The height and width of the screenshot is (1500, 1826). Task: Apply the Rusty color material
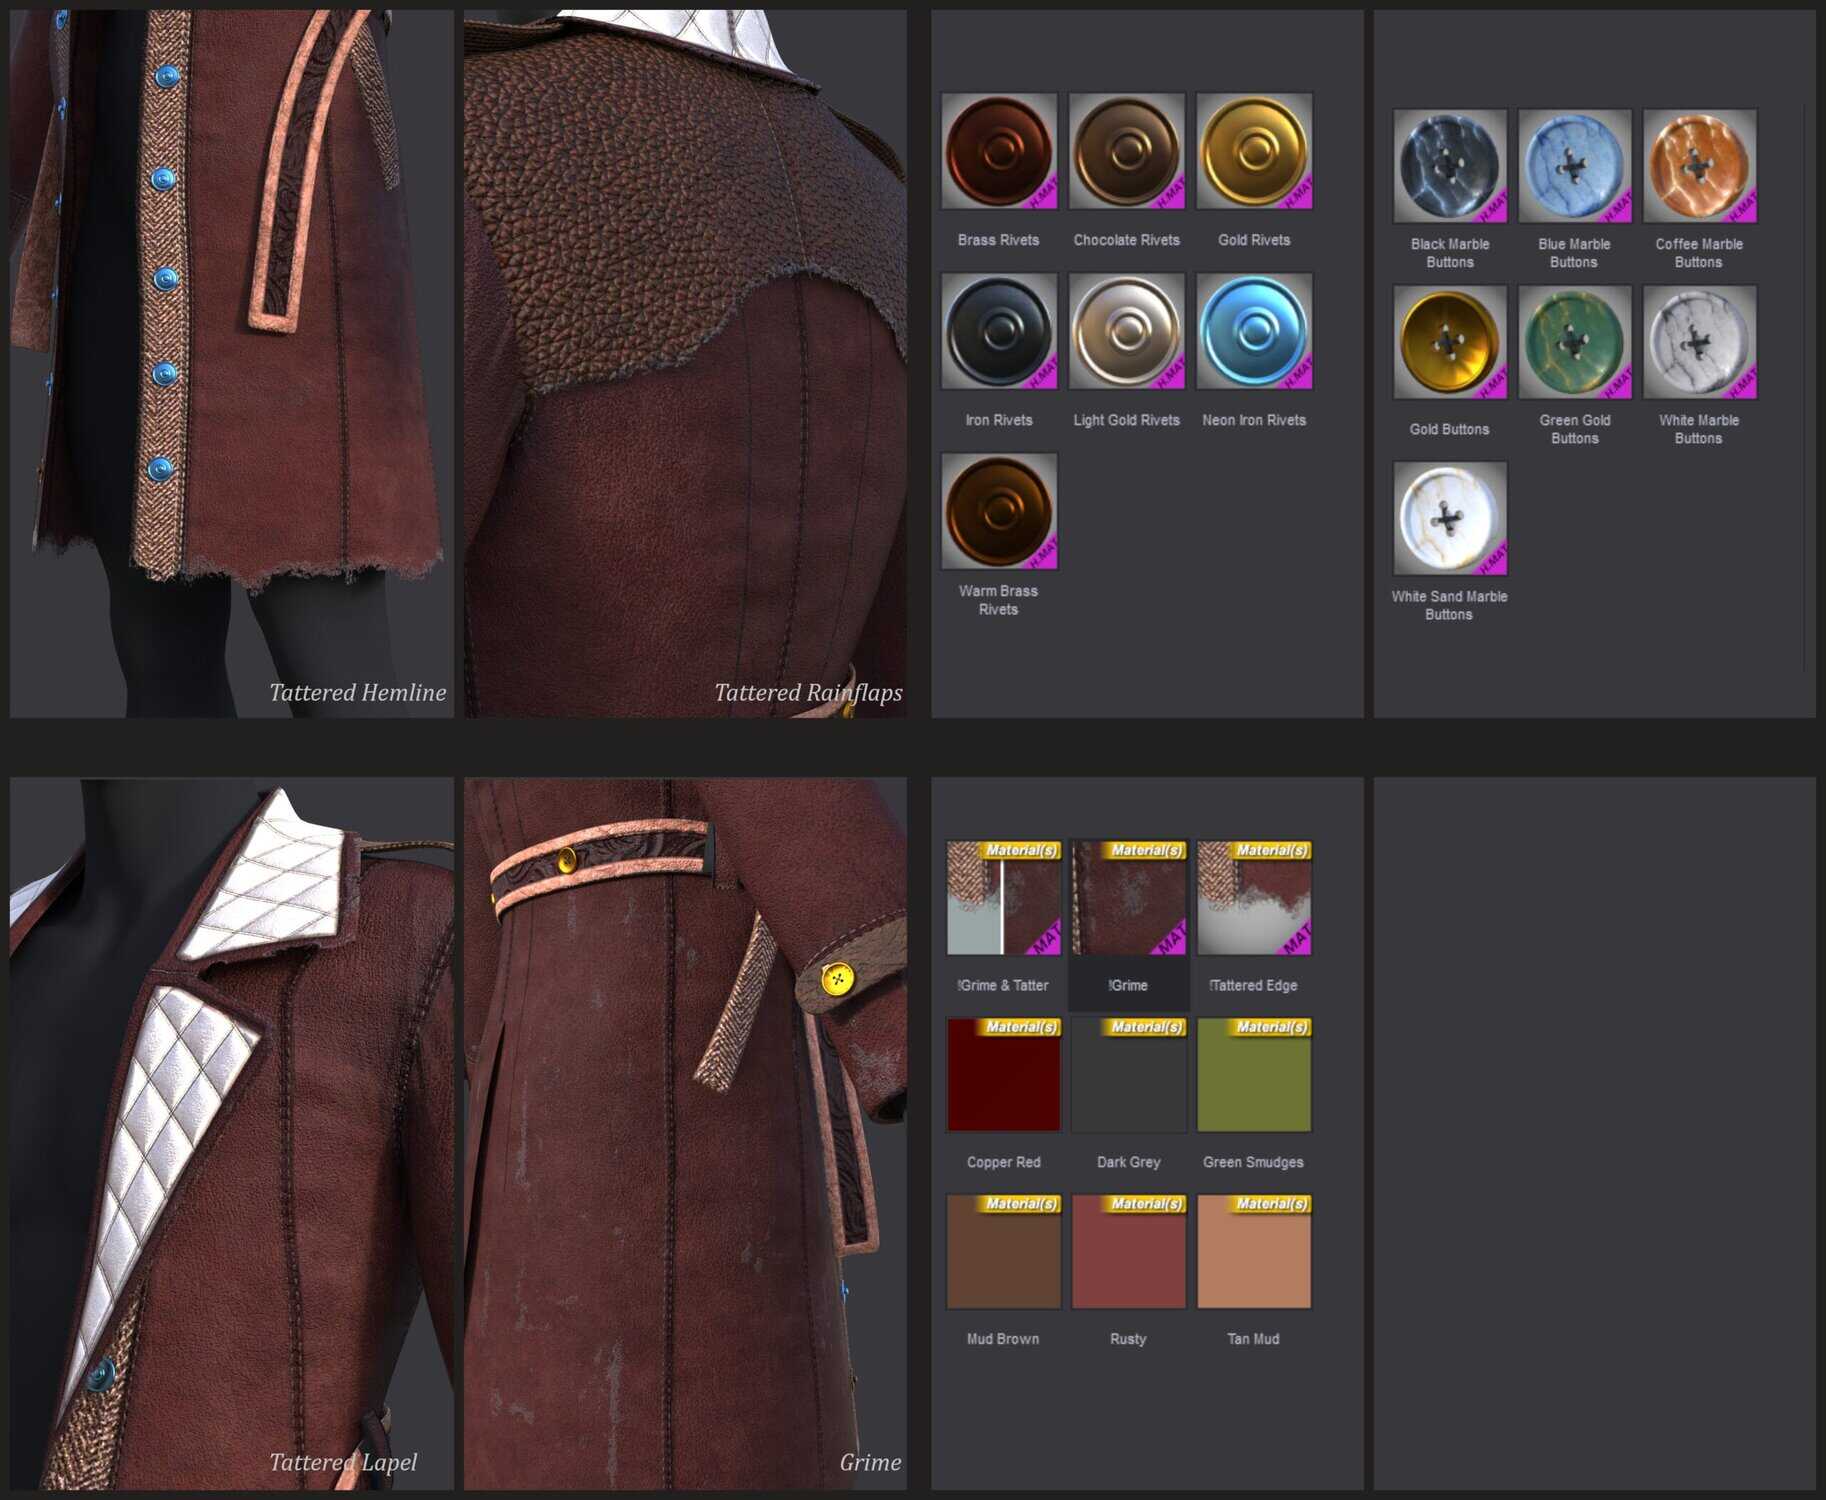click(1128, 1252)
